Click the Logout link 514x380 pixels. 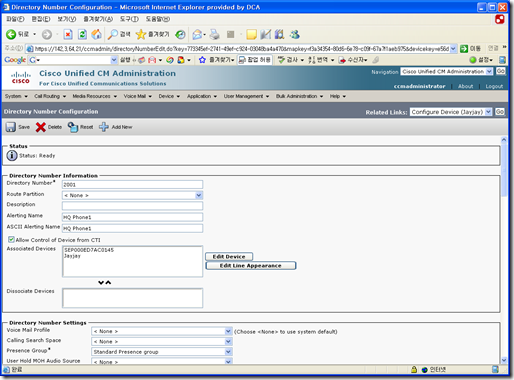[494, 86]
